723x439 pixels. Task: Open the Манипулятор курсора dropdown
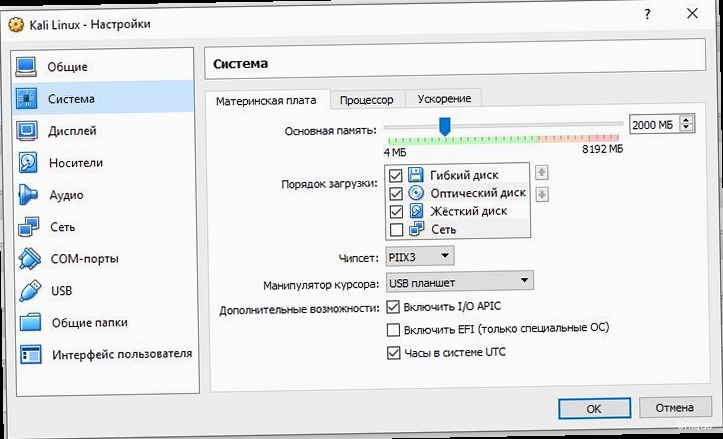click(x=458, y=281)
